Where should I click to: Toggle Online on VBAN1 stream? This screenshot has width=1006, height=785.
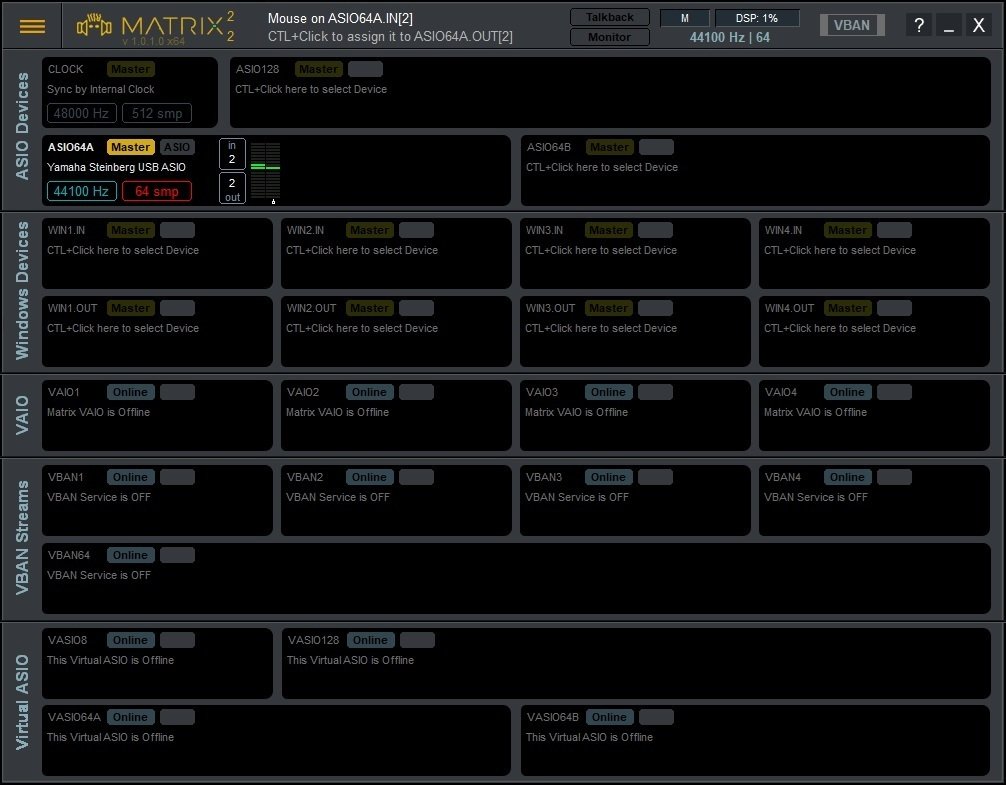(x=130, y=477)
